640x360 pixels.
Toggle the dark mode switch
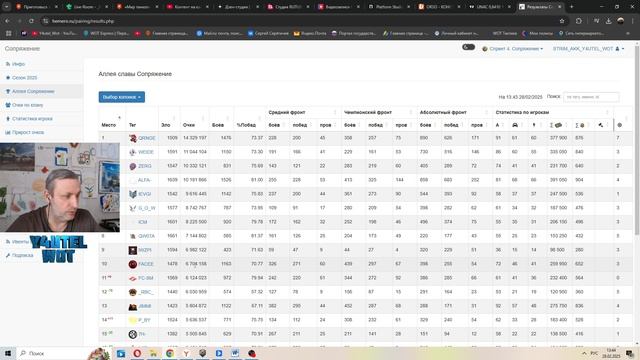(468, 47)
